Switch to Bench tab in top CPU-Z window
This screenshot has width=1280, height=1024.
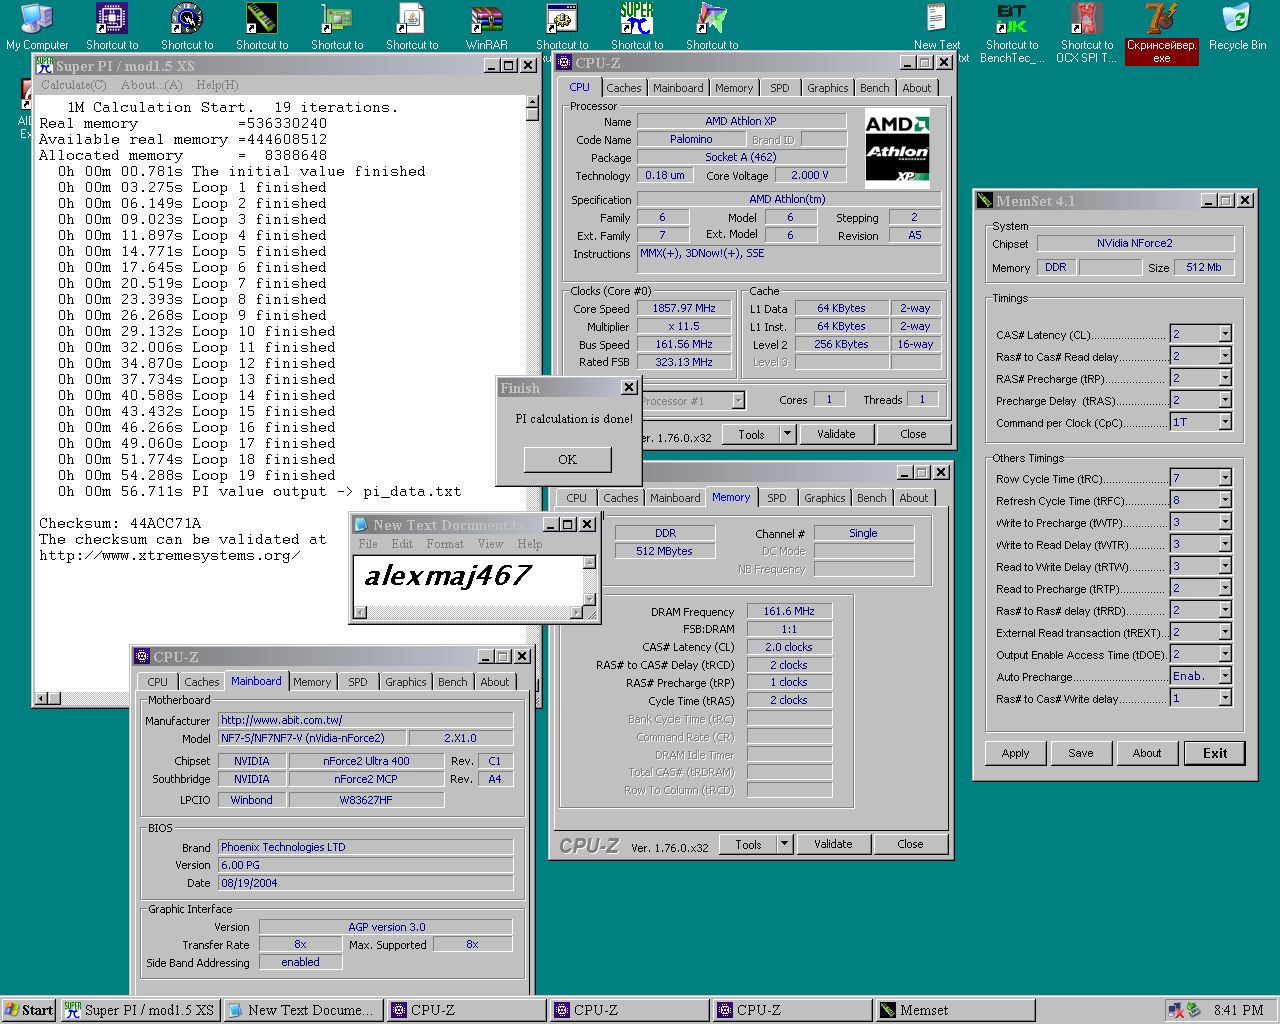coord(875,88)
